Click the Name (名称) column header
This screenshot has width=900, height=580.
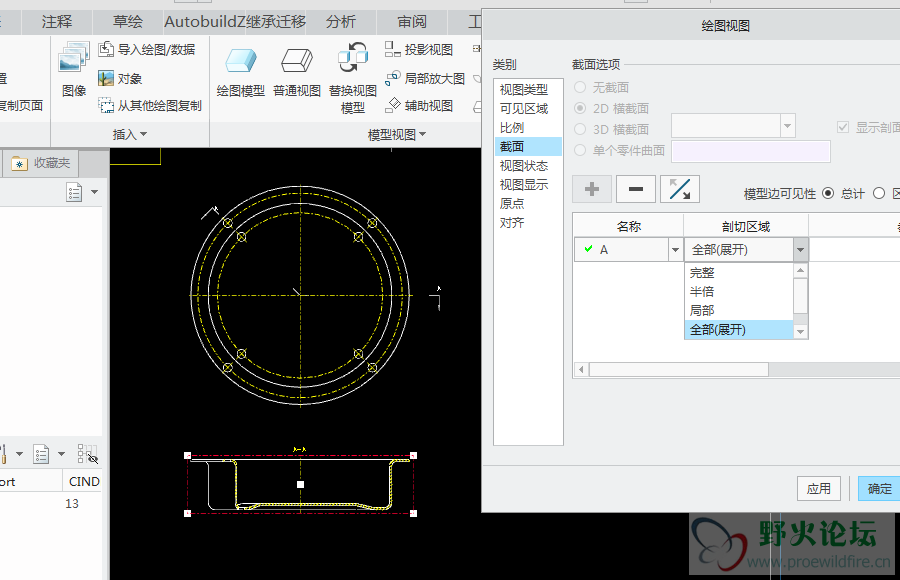pos(629,226)
